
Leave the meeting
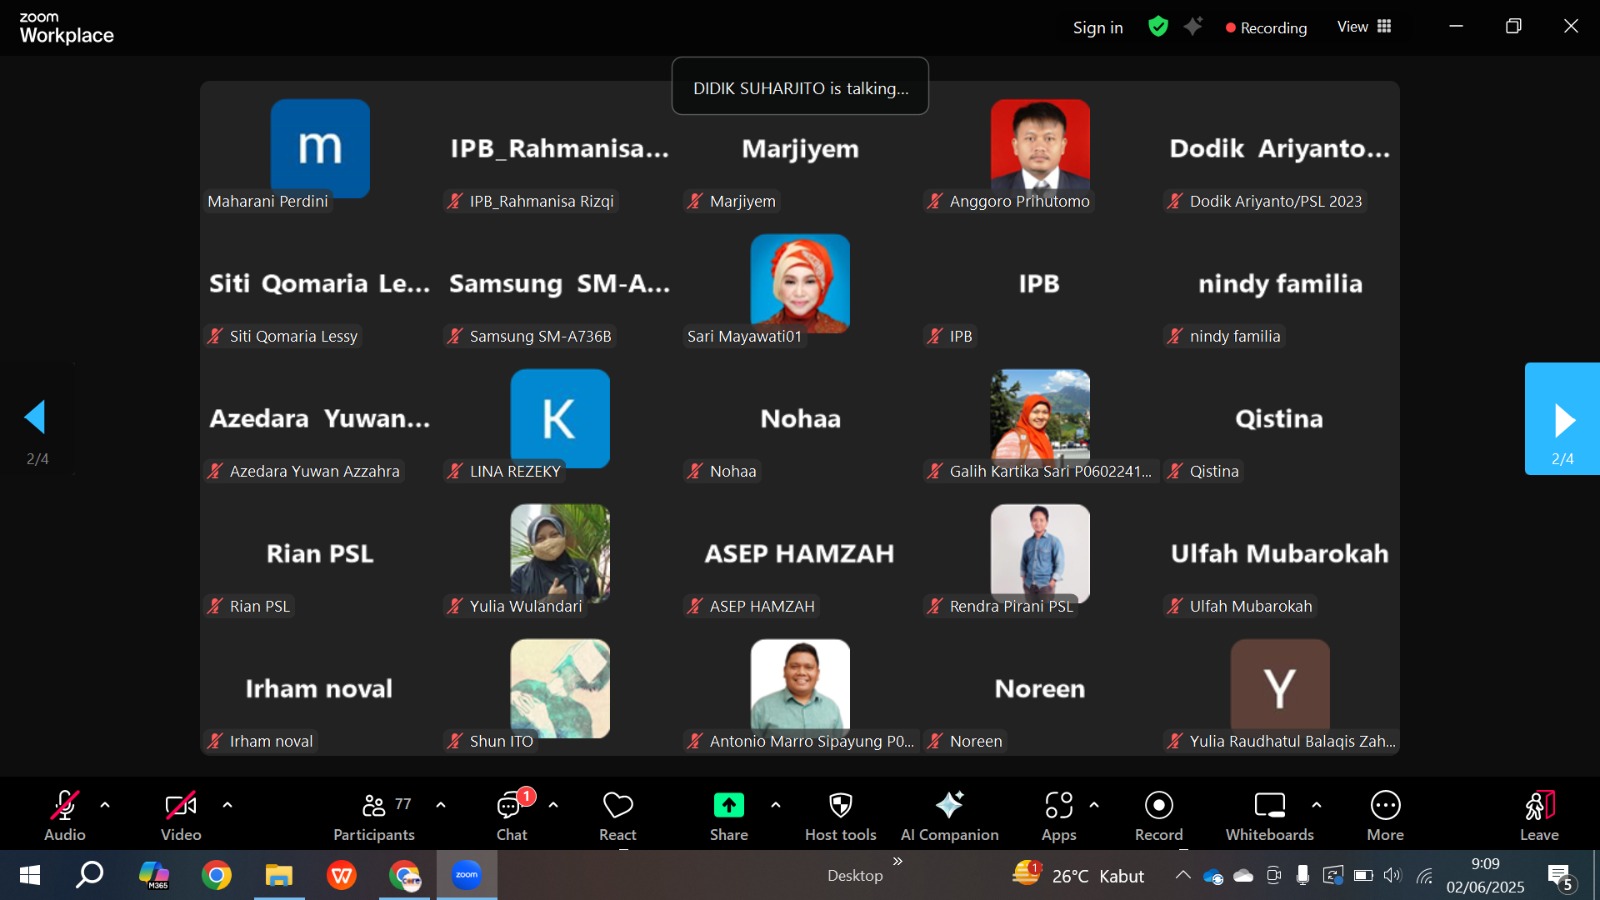[x=1539, y=814]
